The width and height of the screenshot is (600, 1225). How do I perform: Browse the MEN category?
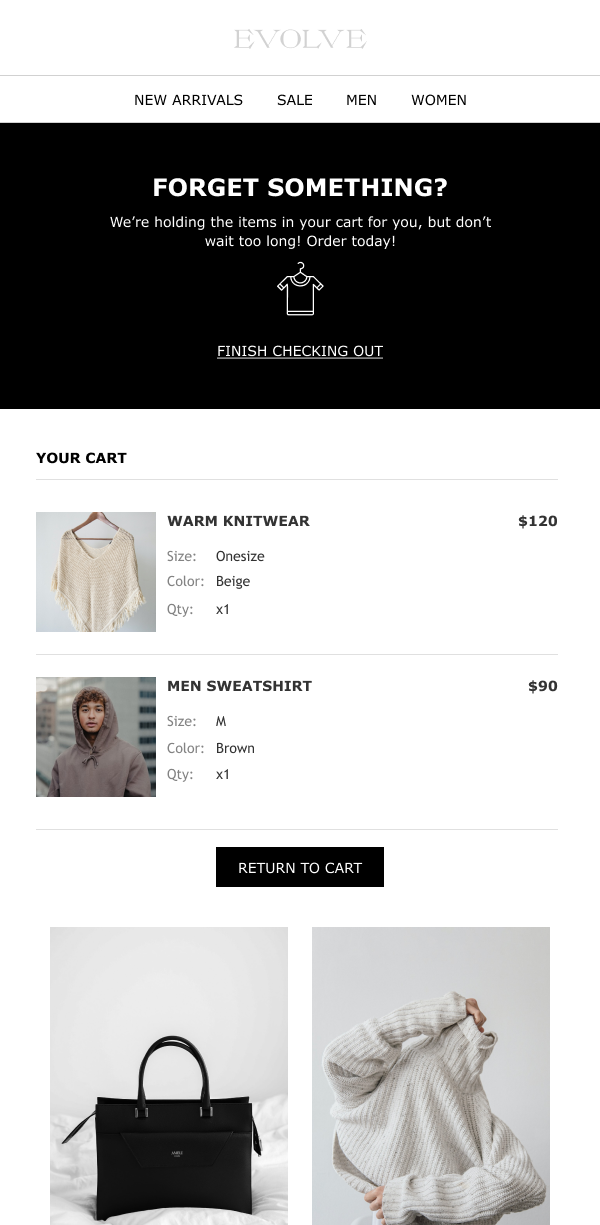tap(361, 100)
